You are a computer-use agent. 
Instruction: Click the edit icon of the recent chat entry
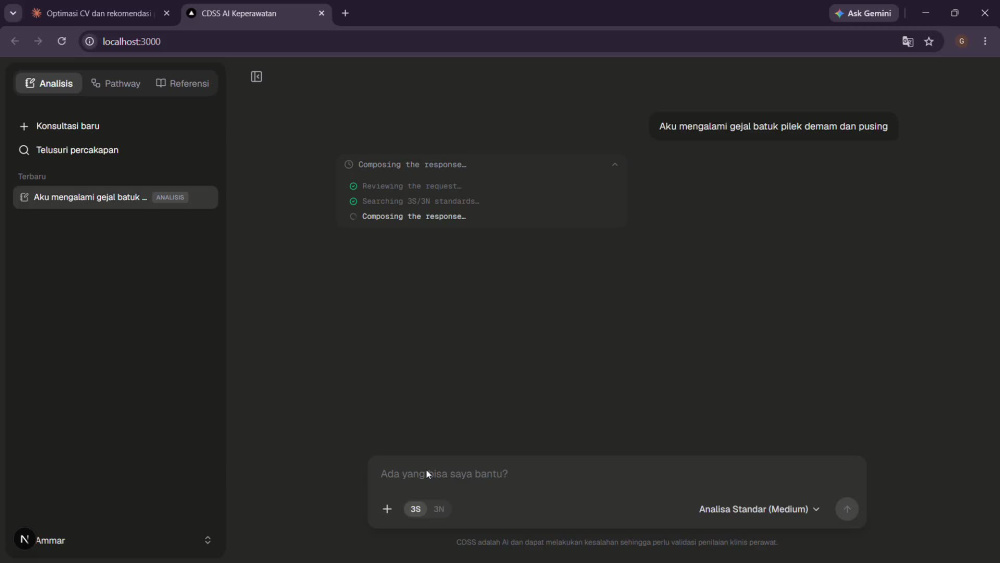point(24,198)
